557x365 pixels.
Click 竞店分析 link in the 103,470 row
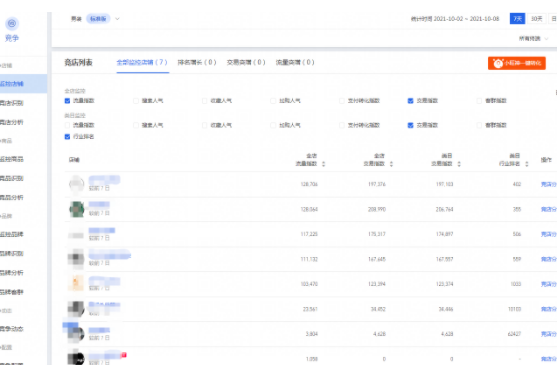548,284
